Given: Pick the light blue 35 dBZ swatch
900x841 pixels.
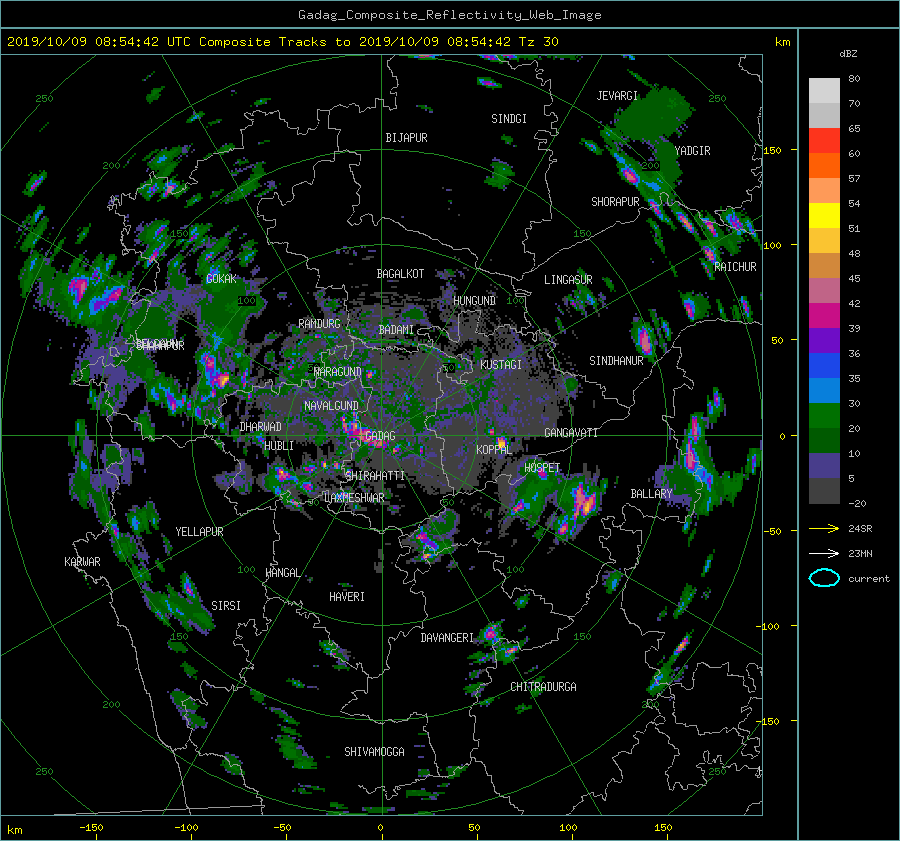Looking at the screenshot, I should [824, 390].
